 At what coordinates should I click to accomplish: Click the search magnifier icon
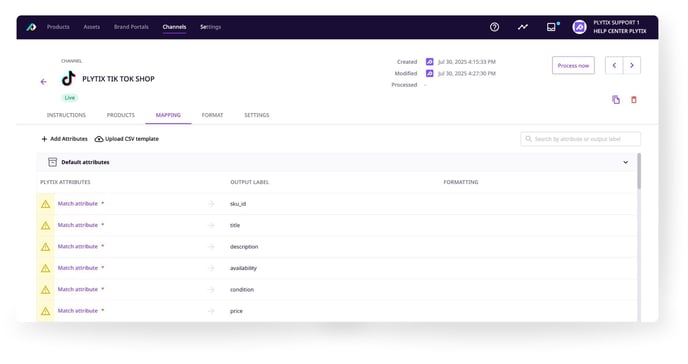tap(528, 139)
